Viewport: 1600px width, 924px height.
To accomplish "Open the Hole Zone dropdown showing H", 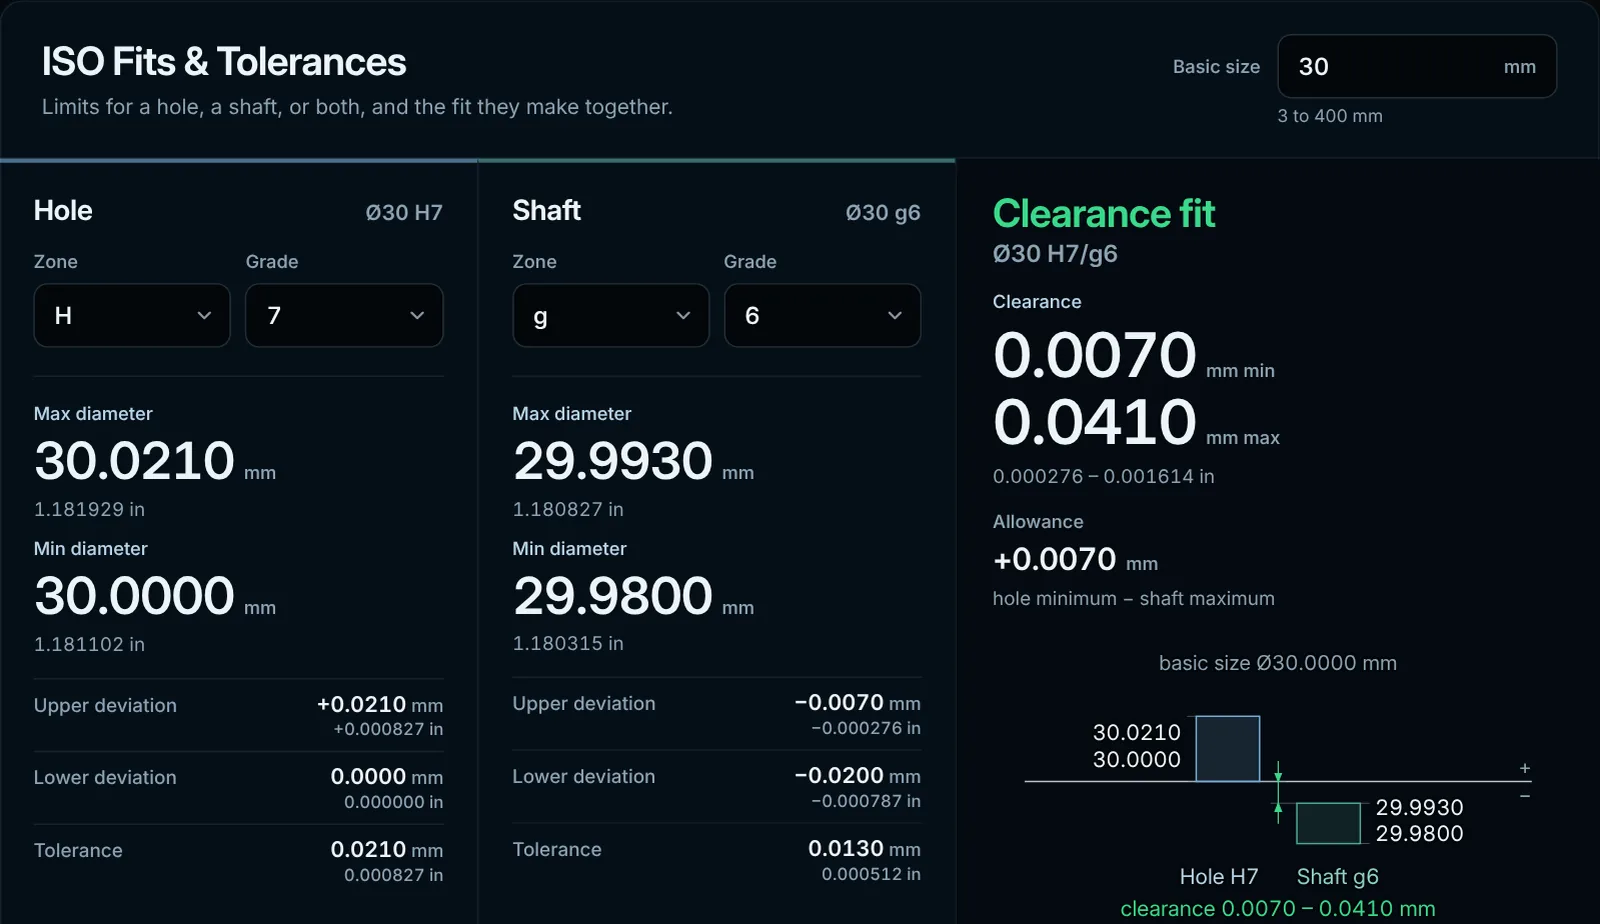I will [132, 316].
